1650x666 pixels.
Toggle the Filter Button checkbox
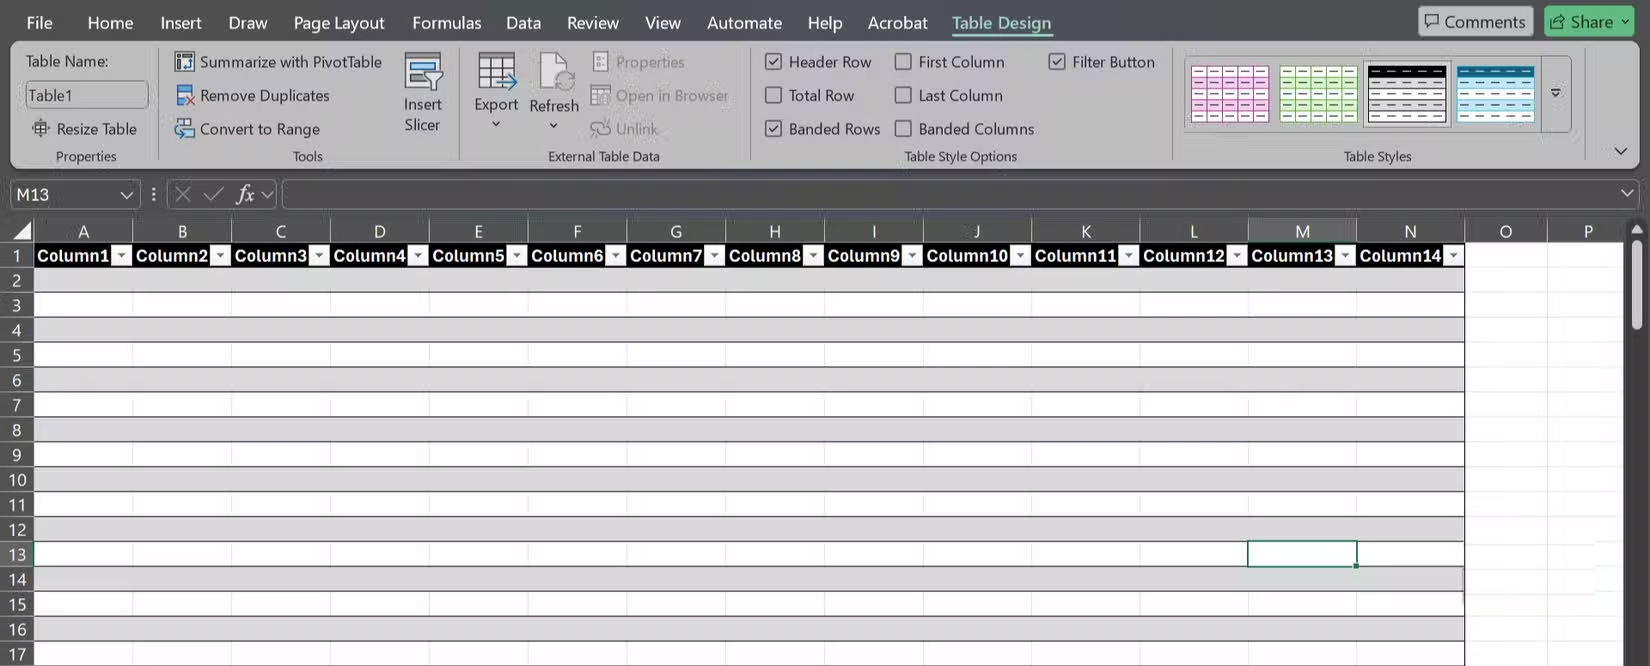click(x=1057, y=62)
